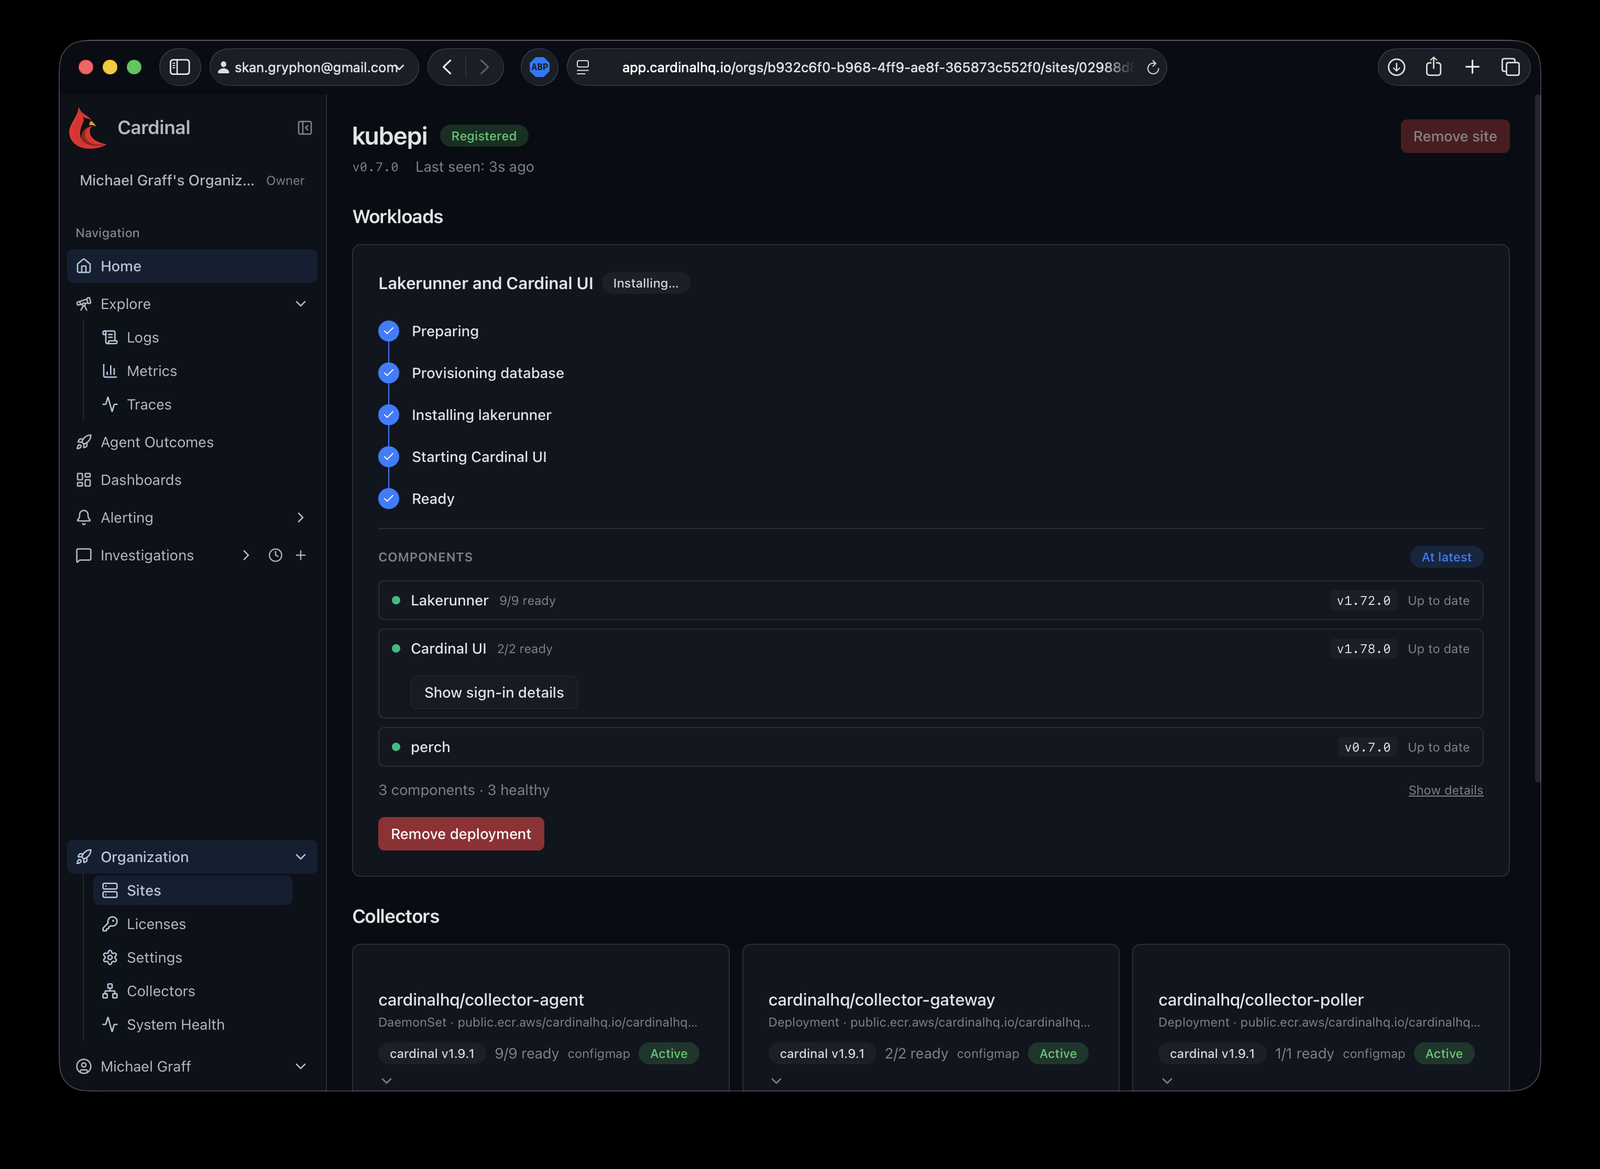
Task: Click the "Last seen: 3s ago" text
Action: [475, 167]
